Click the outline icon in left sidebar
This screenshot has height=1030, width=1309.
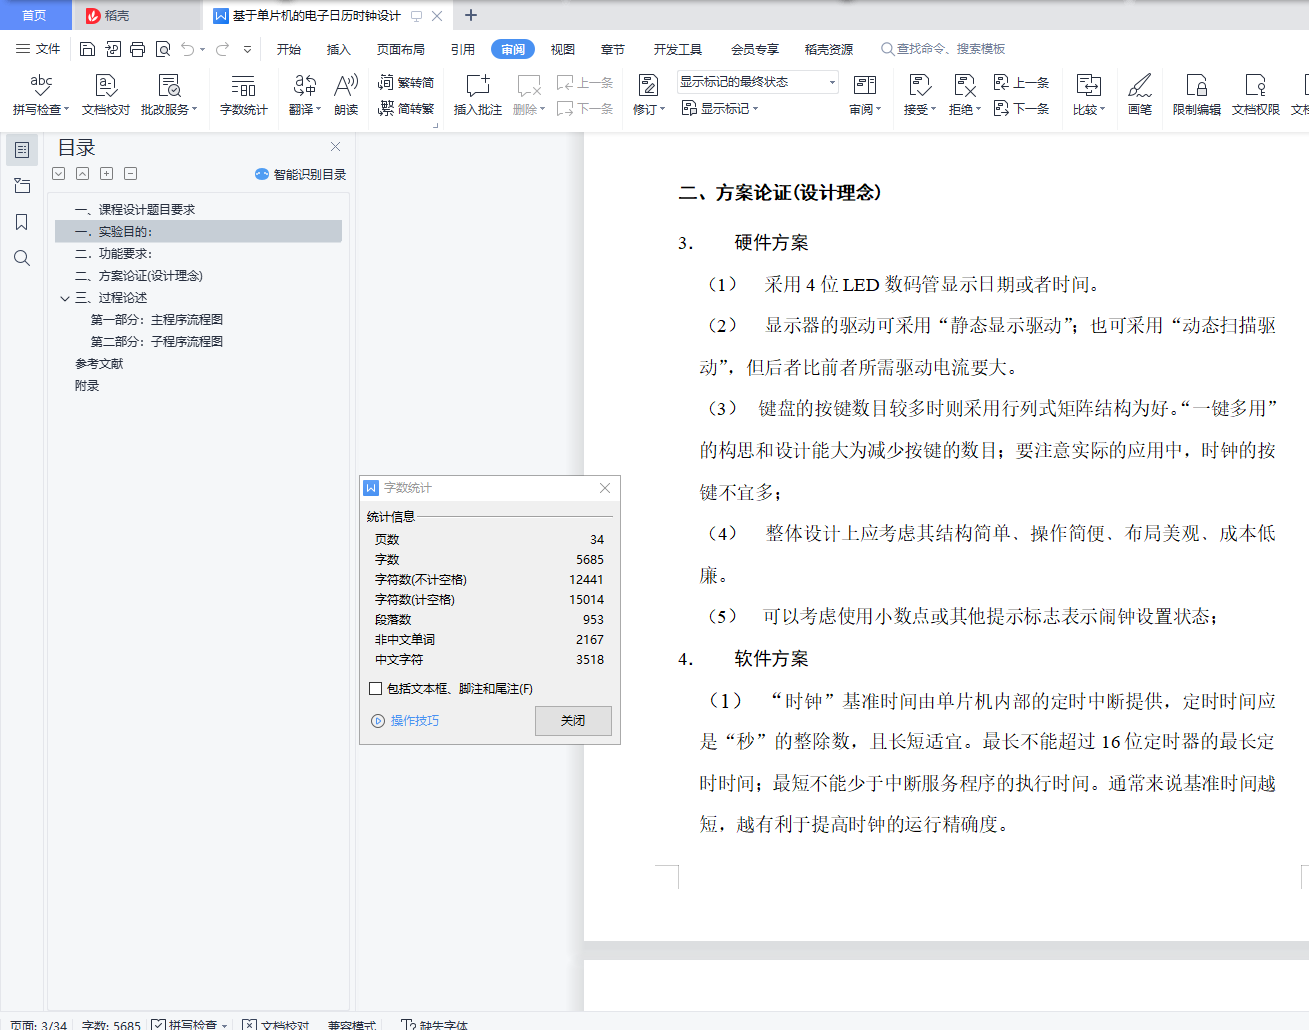pos(22,150)
